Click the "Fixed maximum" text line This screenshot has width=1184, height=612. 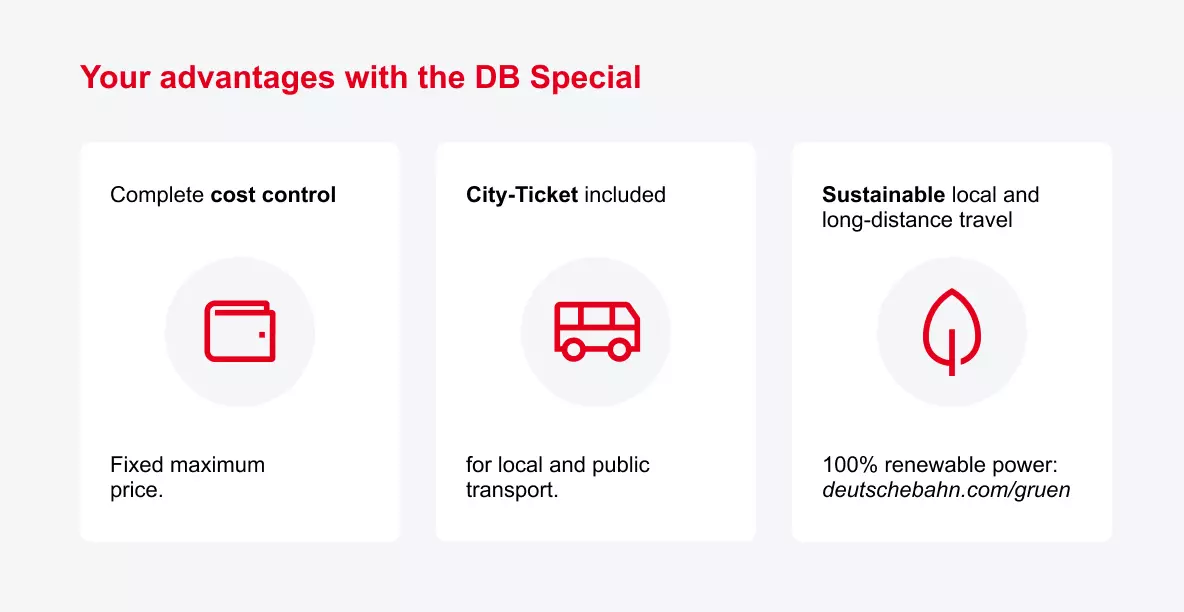click(187, 465)
